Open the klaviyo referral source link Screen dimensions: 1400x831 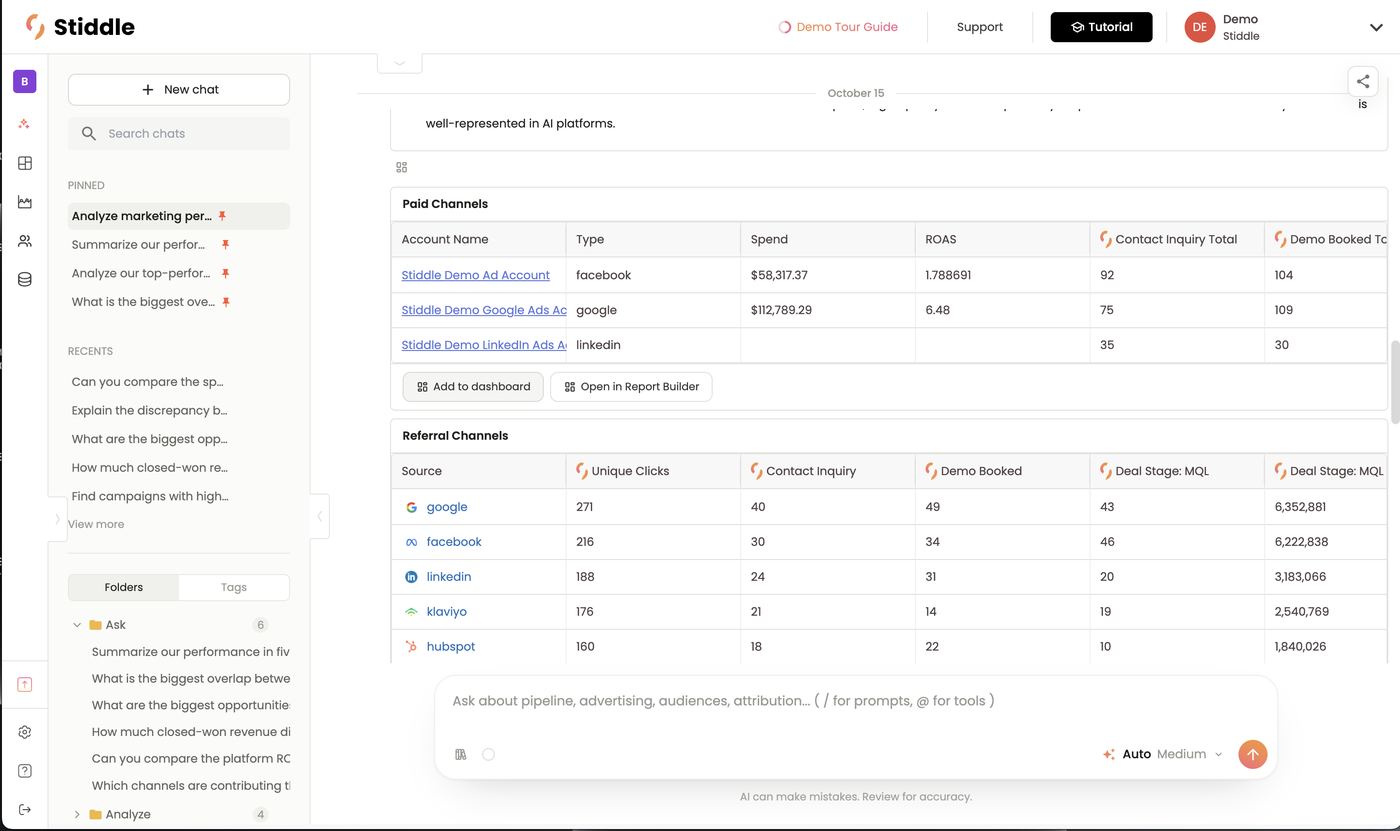(446, 612)
